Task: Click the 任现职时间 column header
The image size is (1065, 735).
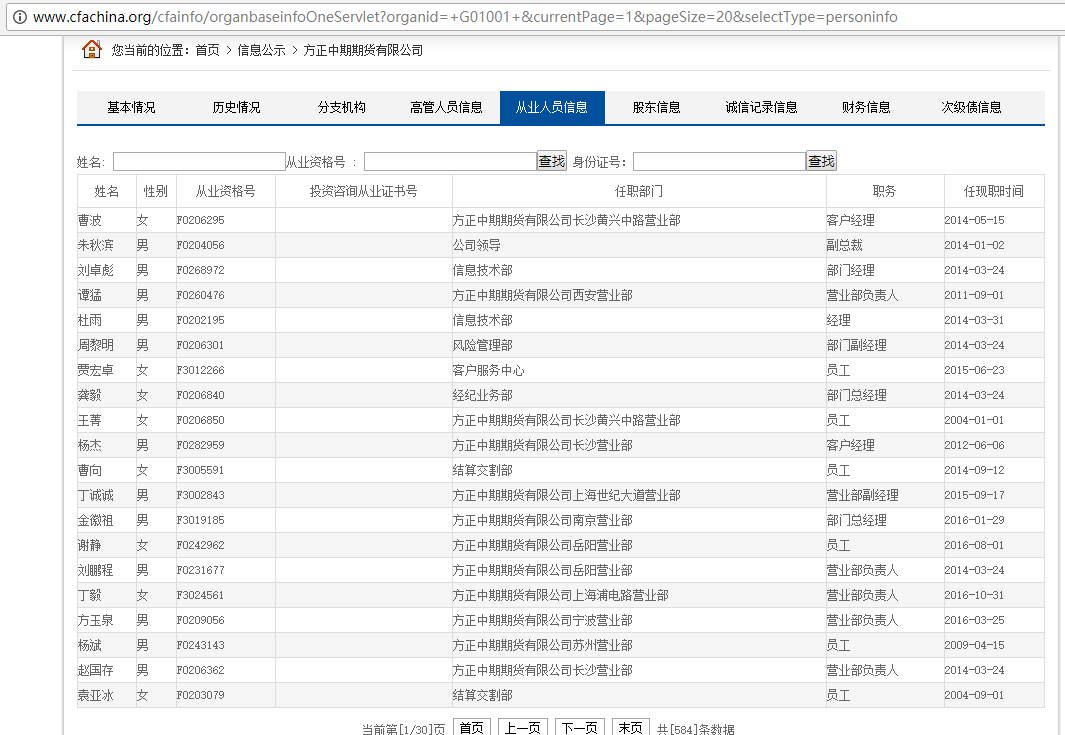Action: (994, 192)
